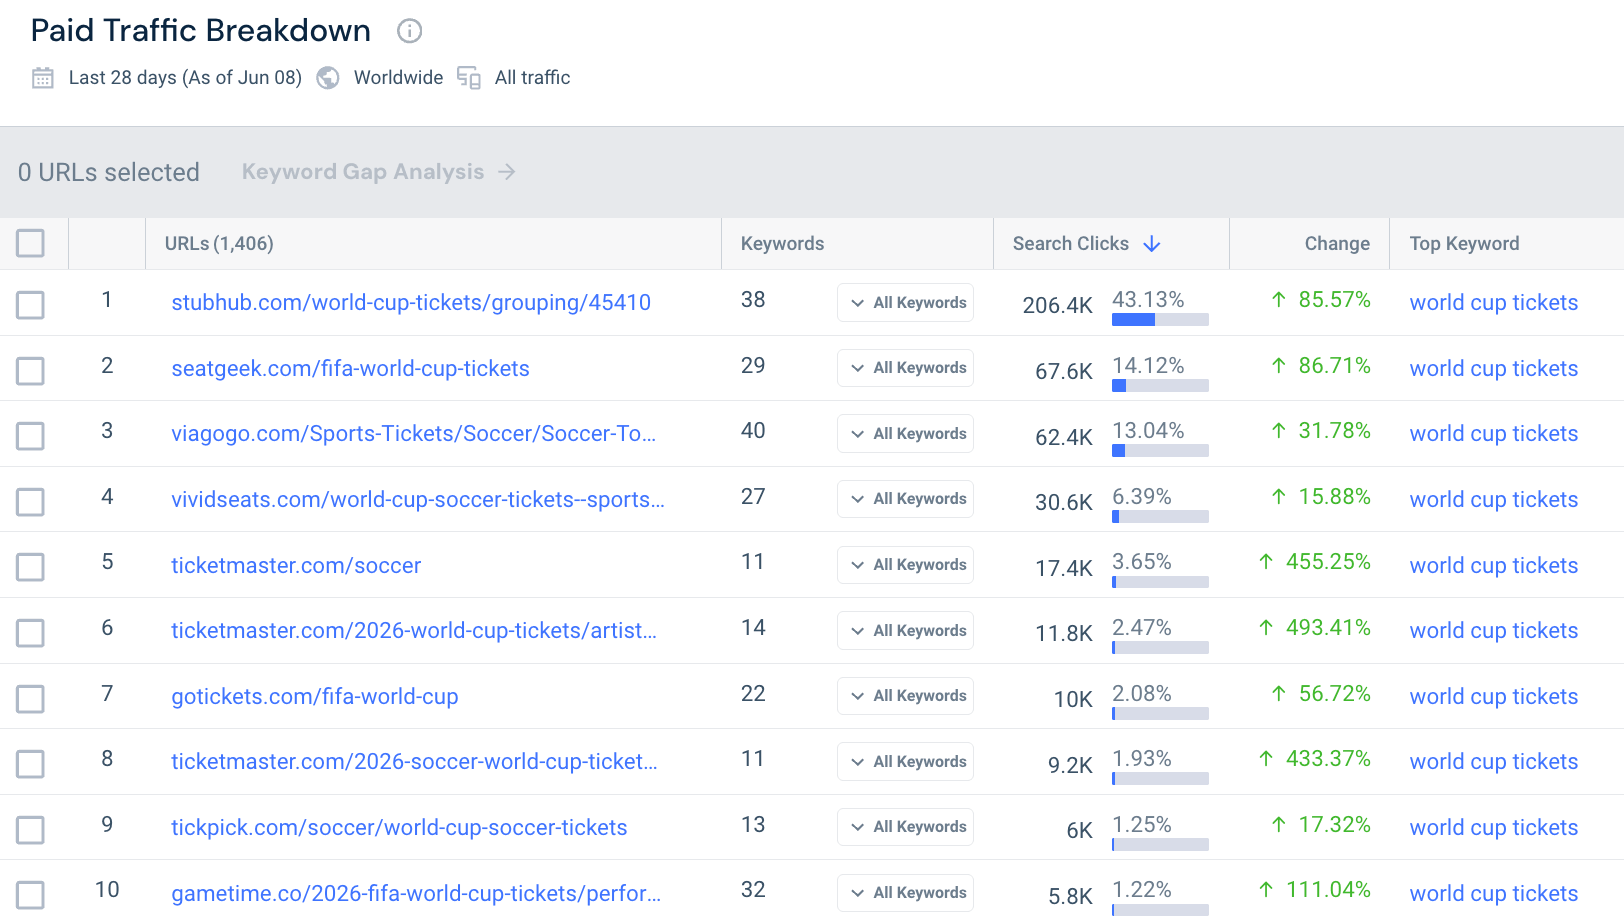Click the 14.12% traffic share bar

click(x=1160, y=386)
